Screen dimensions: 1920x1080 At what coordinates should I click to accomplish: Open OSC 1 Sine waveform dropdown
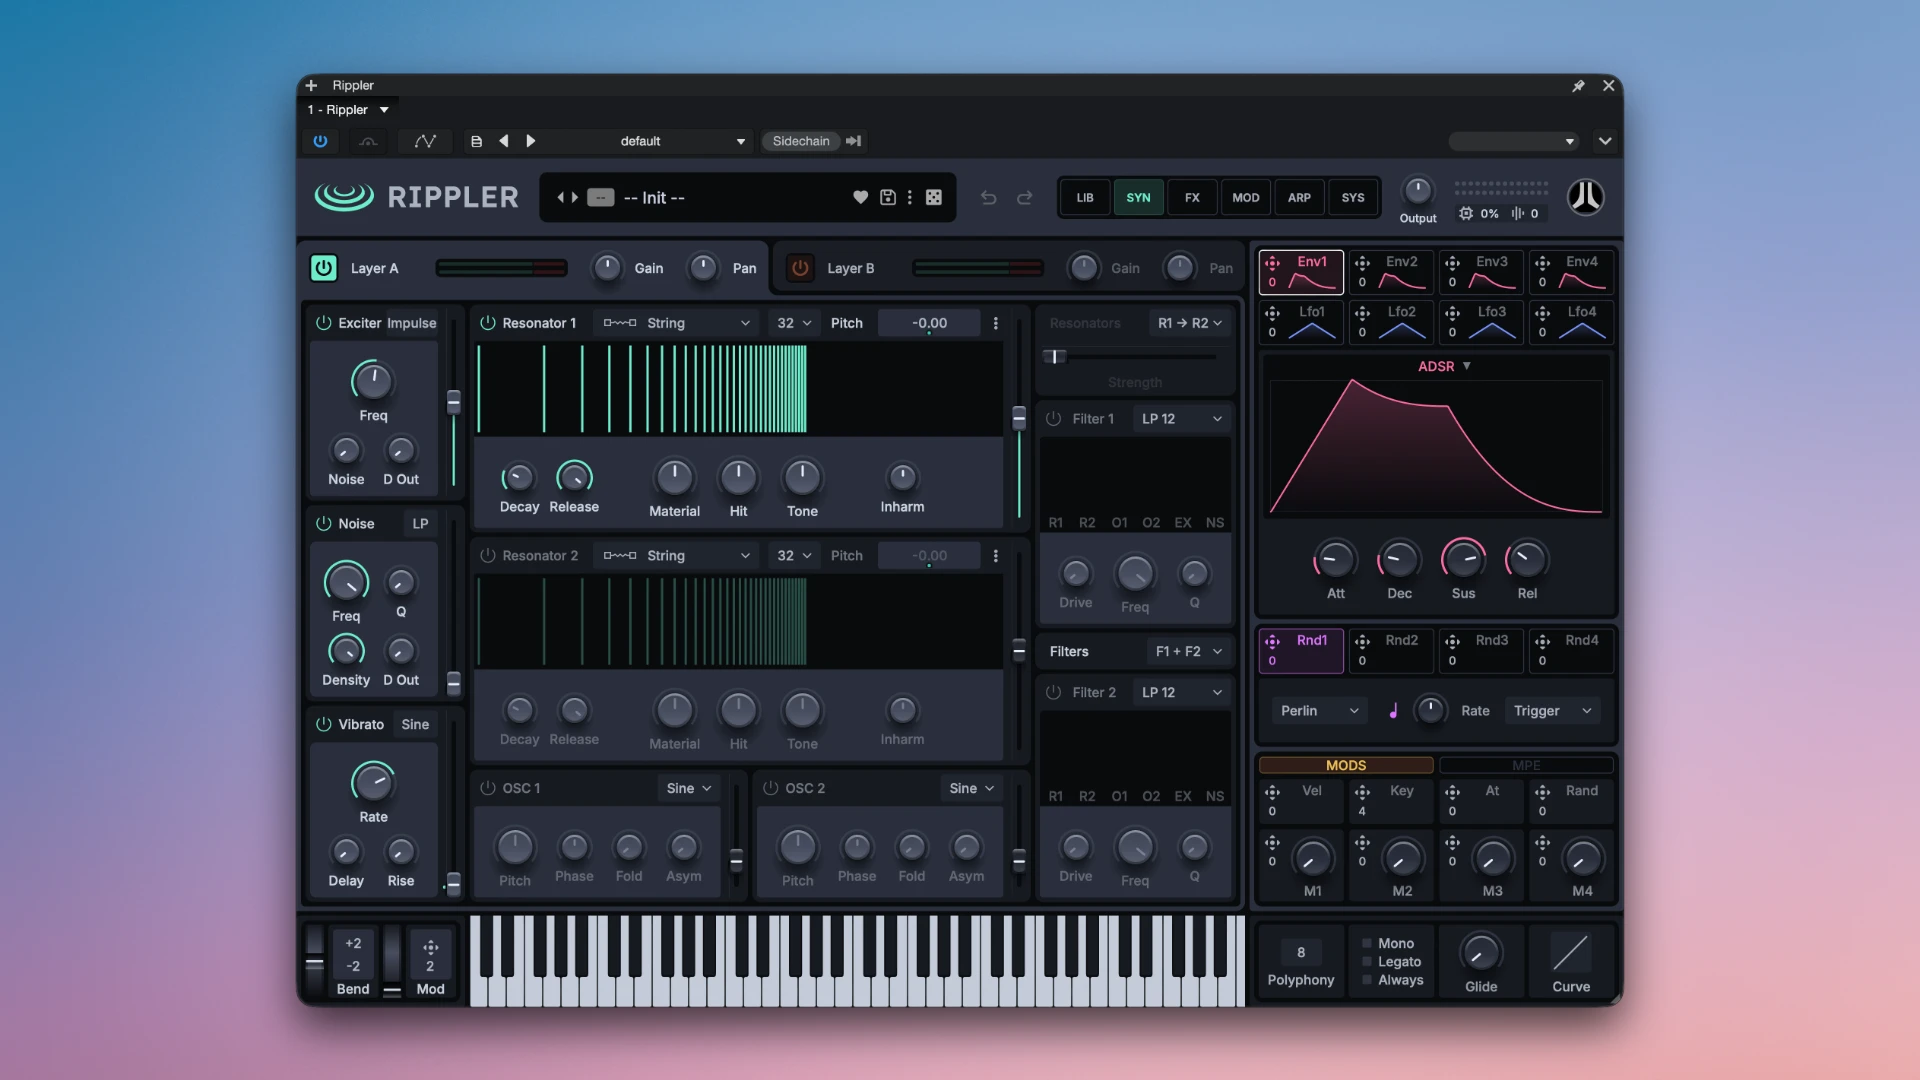(690, 788)
